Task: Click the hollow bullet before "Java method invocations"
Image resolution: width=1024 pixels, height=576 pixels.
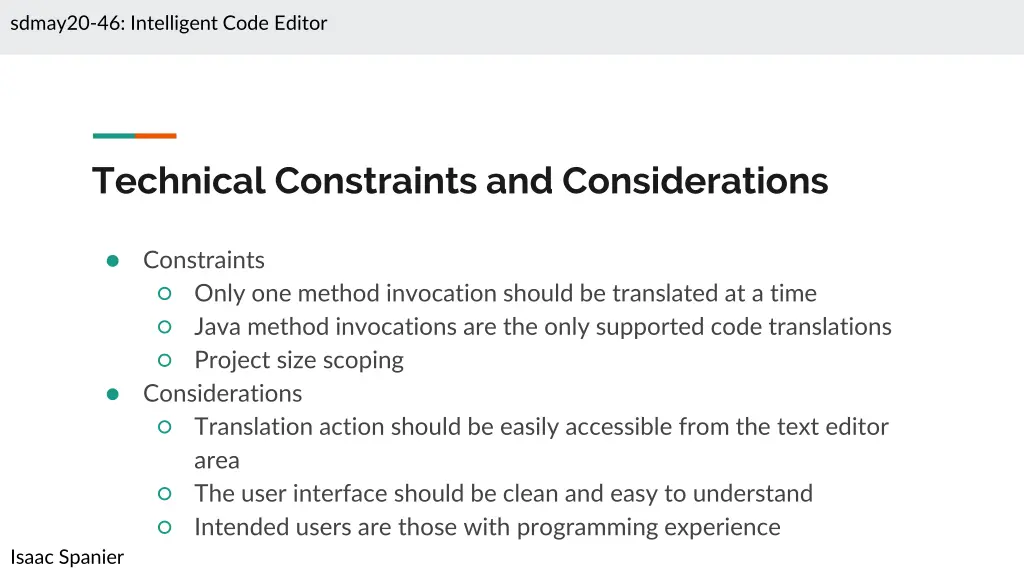Action: [165, 327]
